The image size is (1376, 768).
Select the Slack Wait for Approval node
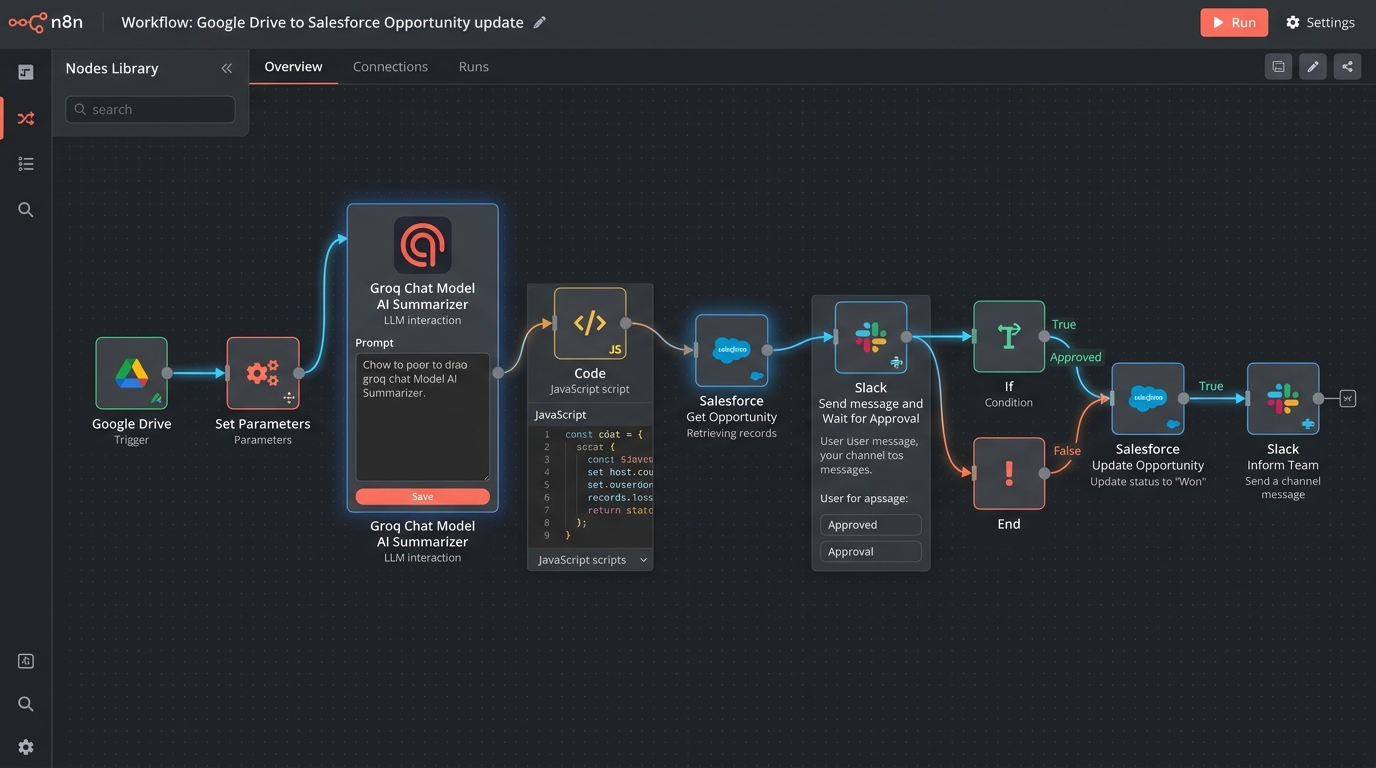coord(871,338)
